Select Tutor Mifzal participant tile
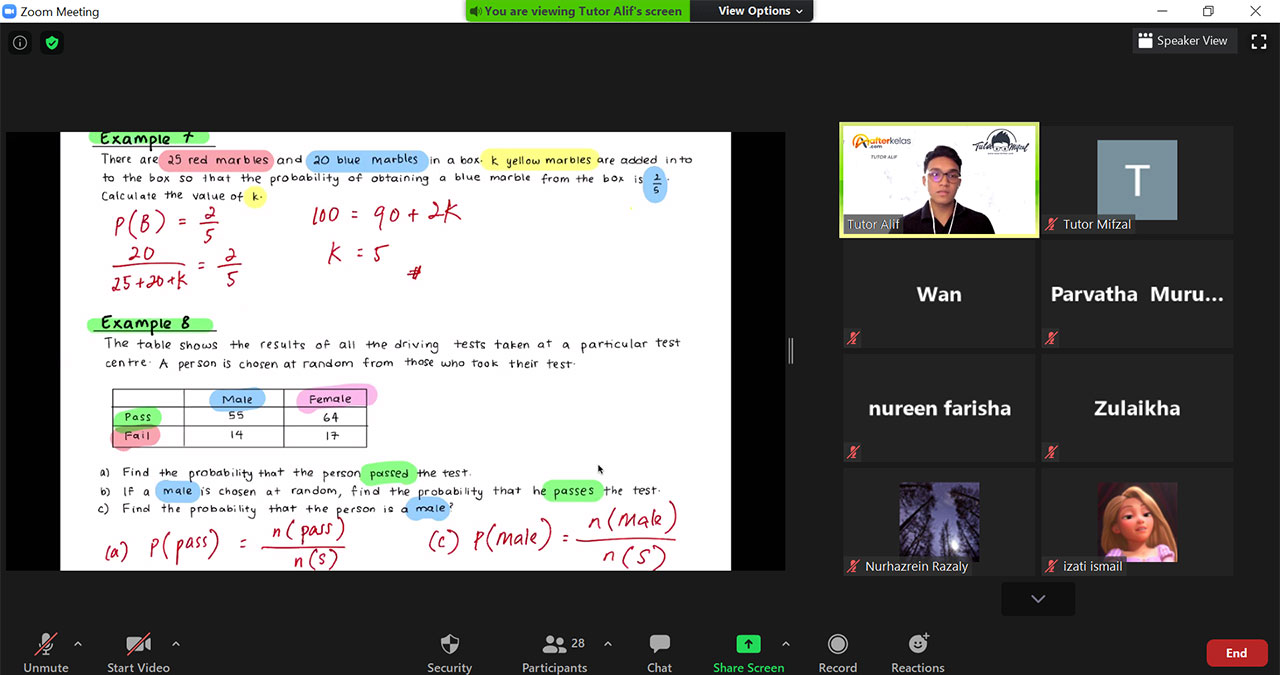Image resolution: width=1280 pixels, height=675 pixels. coord(1137,180)
